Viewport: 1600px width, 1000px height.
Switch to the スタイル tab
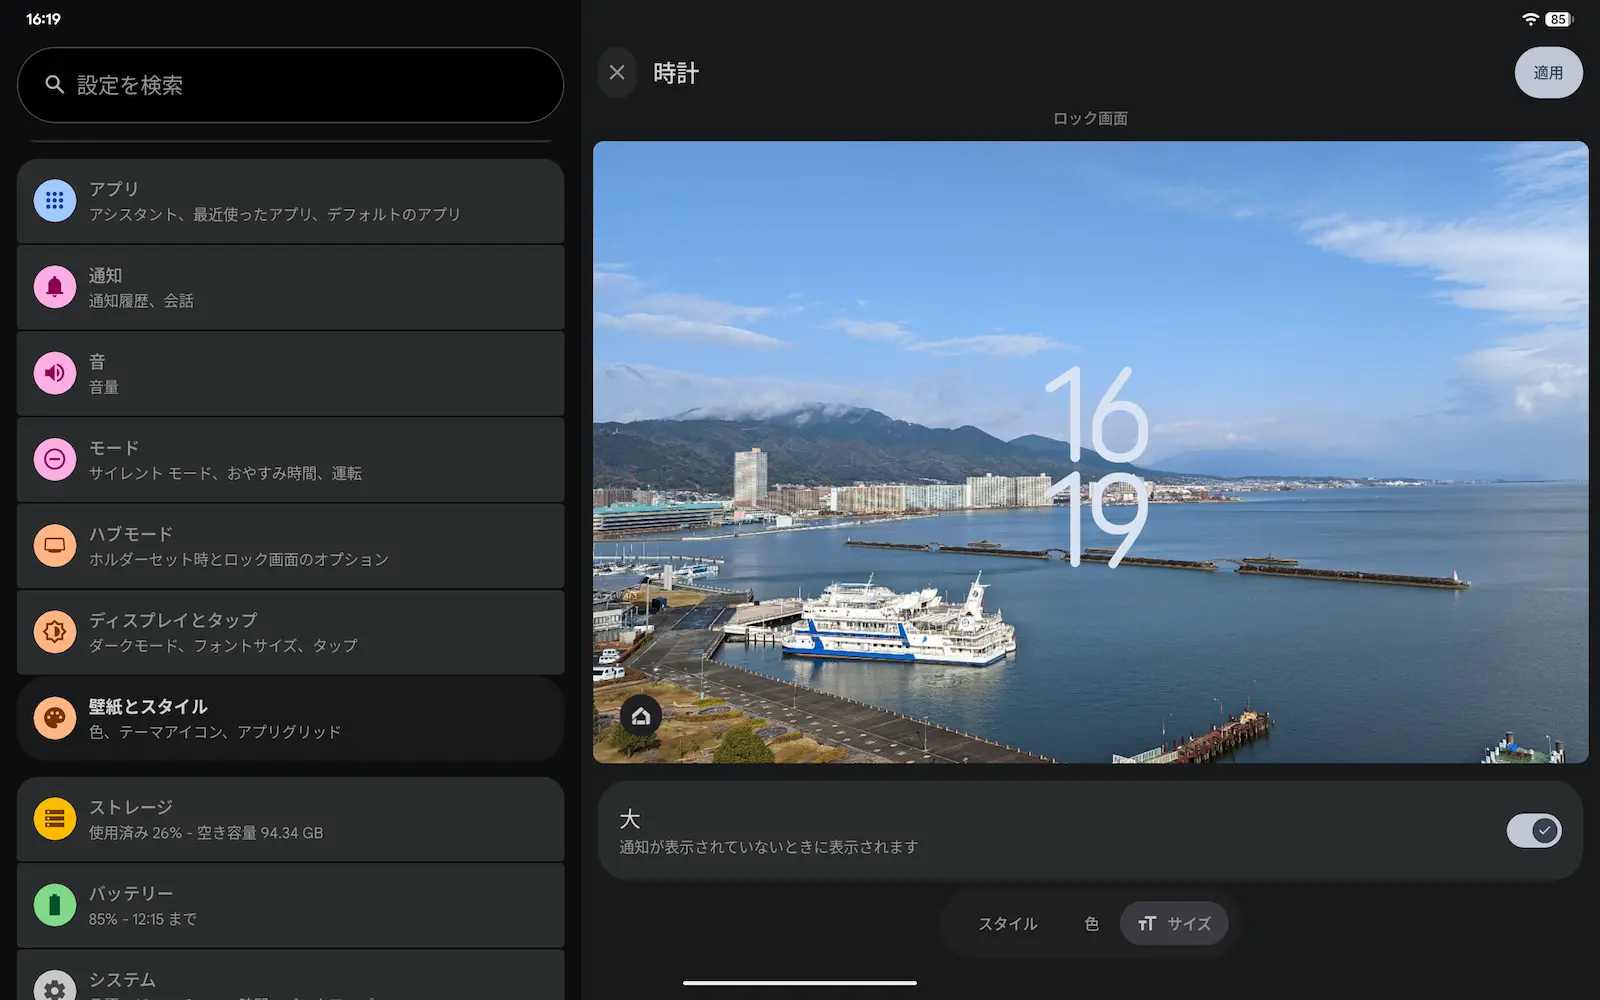pos(1008,923)
